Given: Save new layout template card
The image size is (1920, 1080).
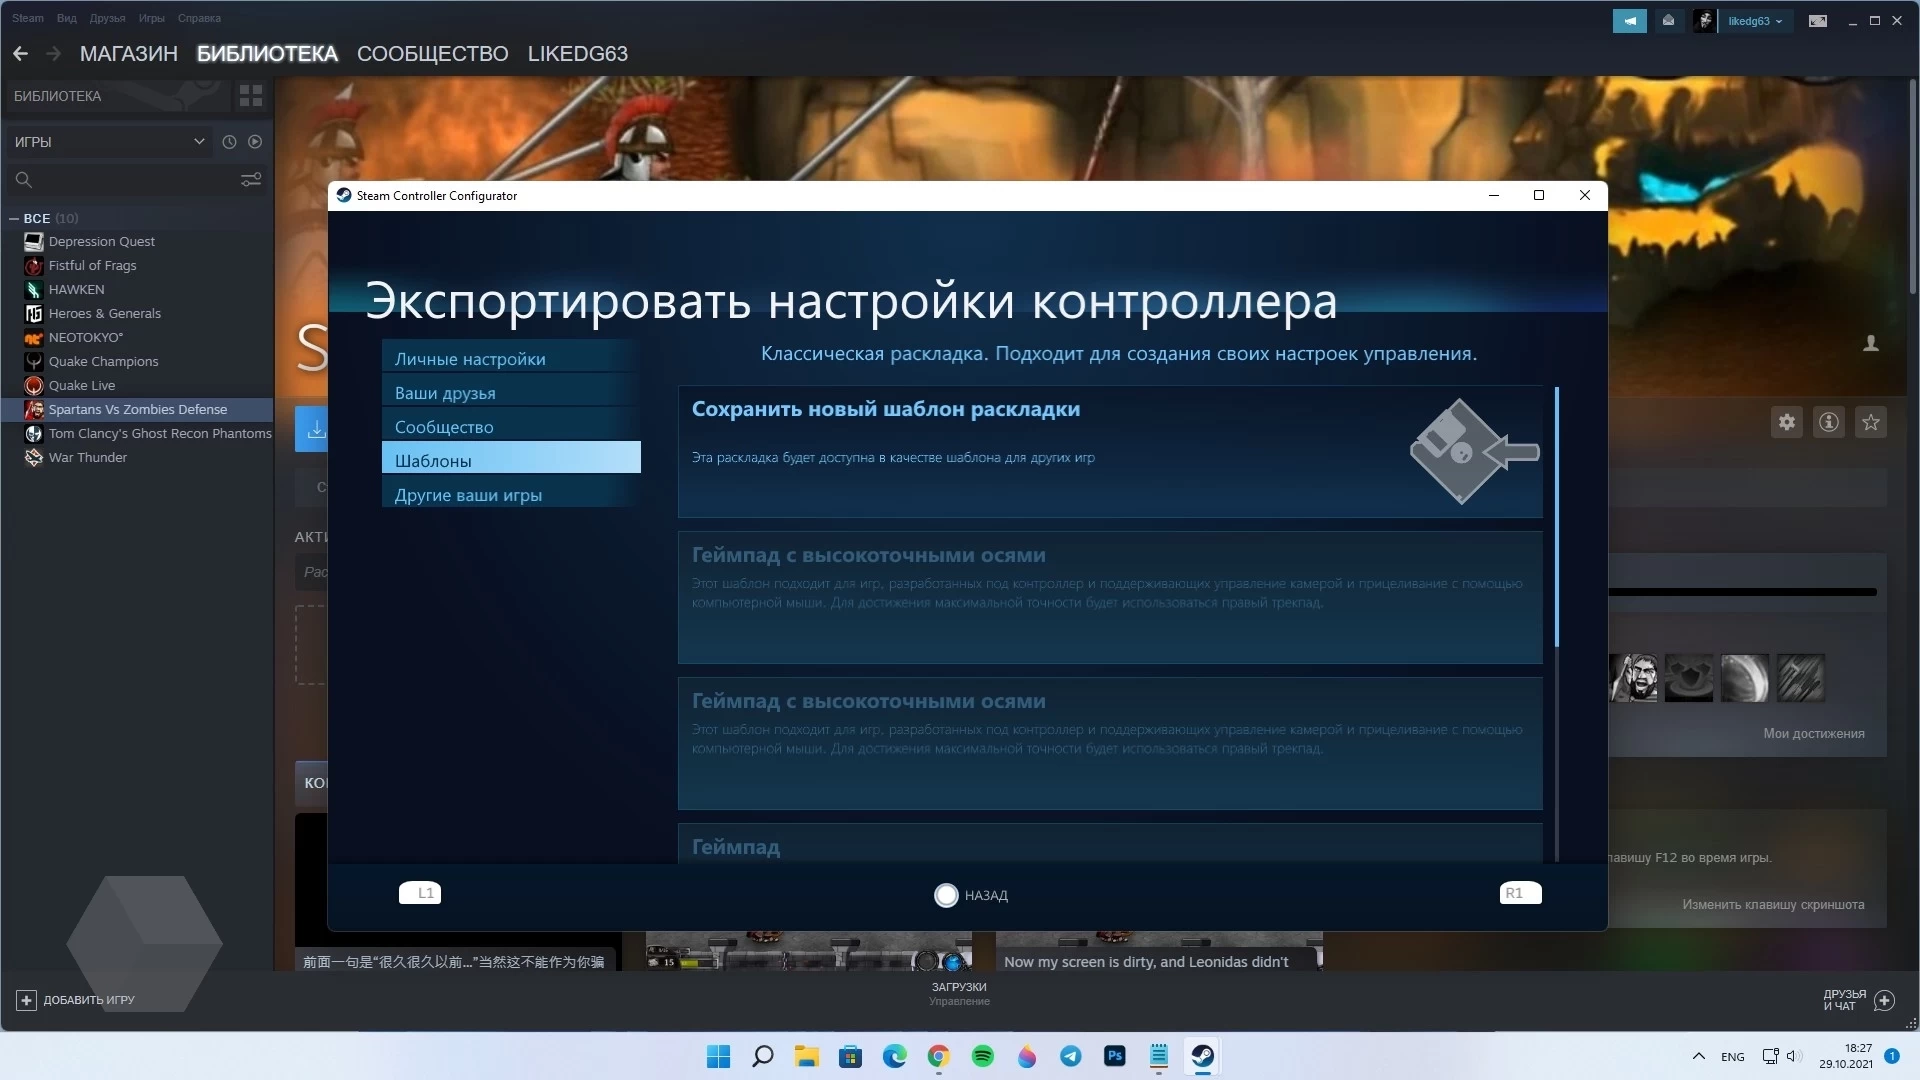Looking at the screenshot, I should (x=1110, y=452).
